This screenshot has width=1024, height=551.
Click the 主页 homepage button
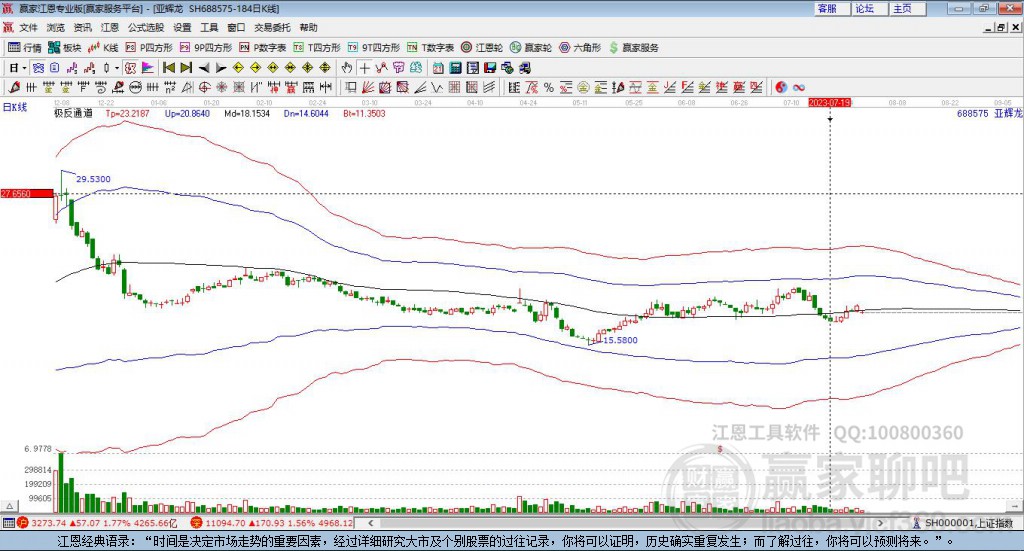(x=908, y=8)
